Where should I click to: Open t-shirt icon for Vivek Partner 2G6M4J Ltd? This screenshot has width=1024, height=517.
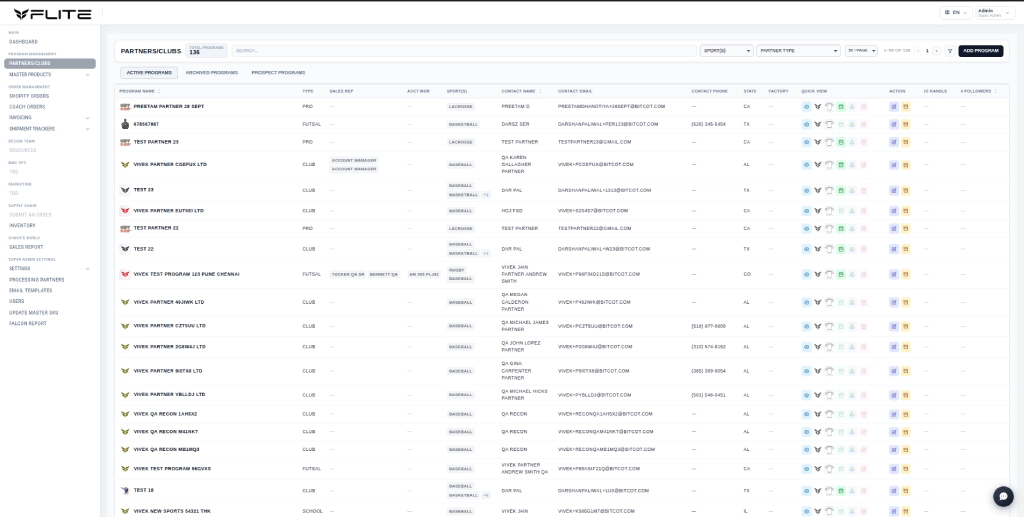point(829,347)
